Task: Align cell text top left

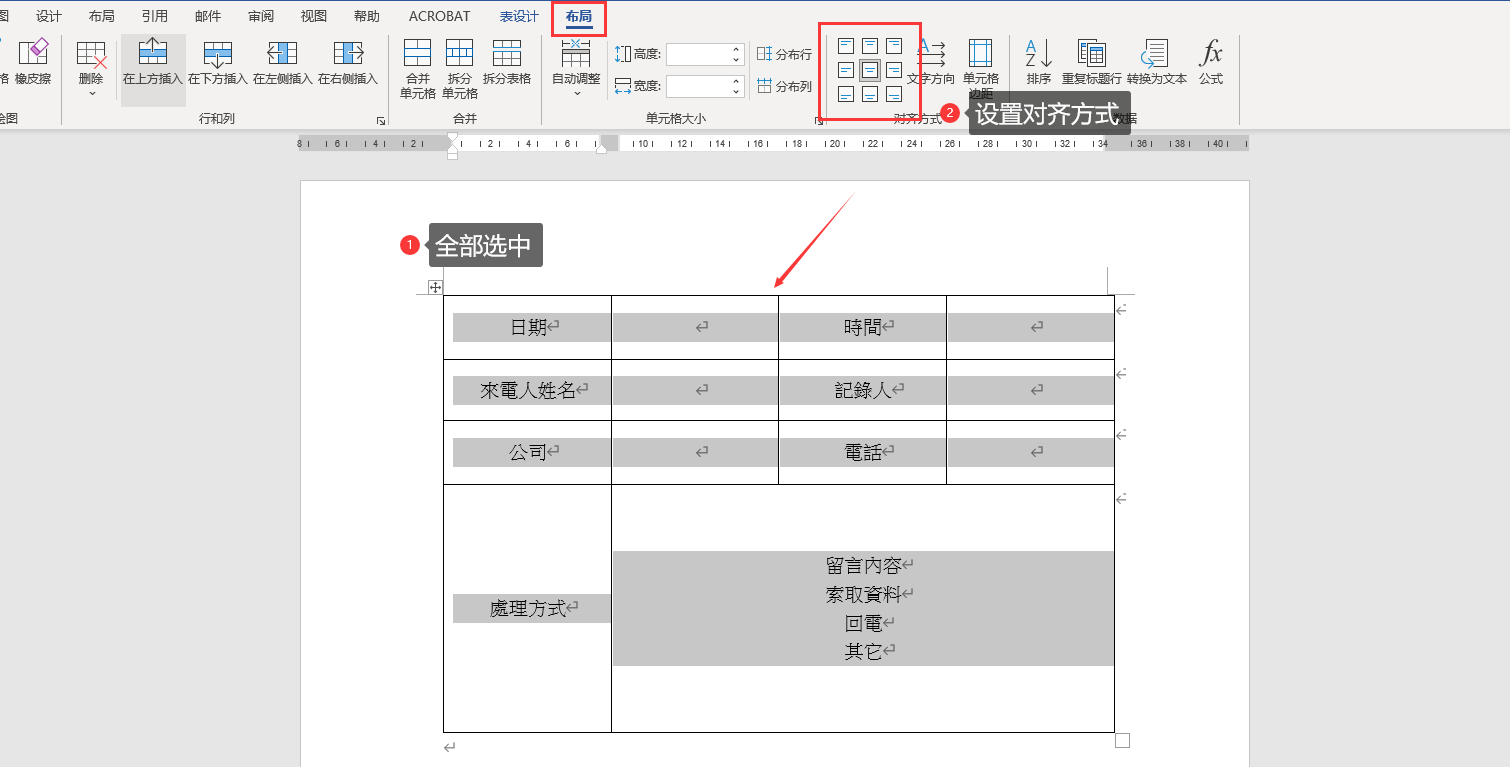Action: pyautogui.click(x=846, y=45)
